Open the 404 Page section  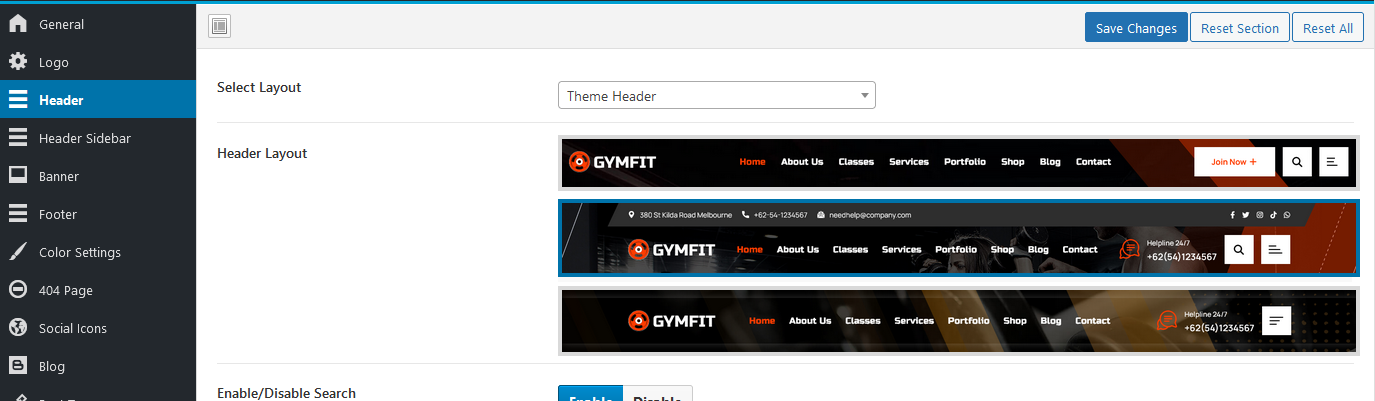click(x=98, y=290)
